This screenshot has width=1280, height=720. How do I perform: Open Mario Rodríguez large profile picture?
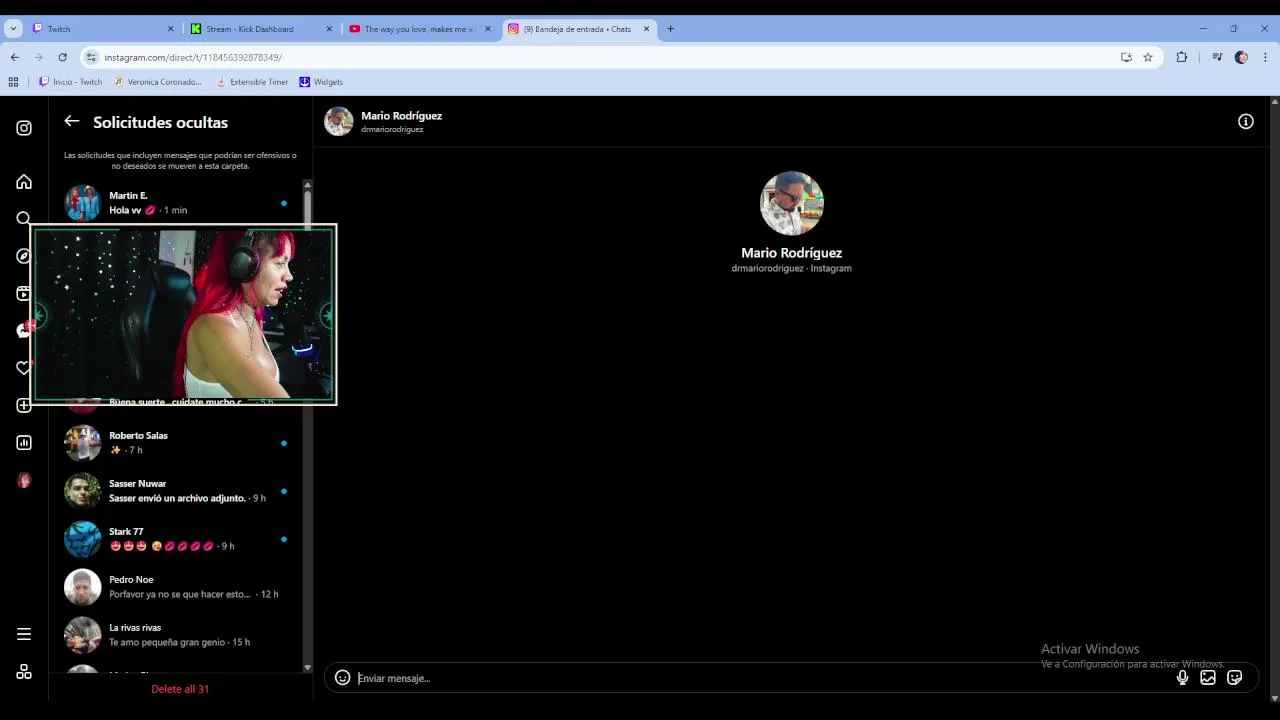click(791, 204)
